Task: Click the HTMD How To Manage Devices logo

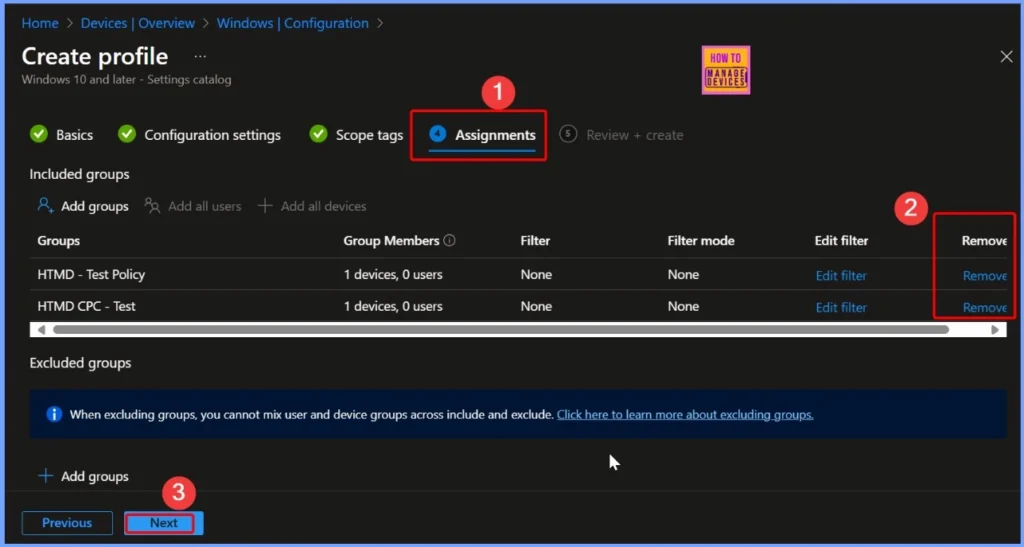Action: click(727, 70)
